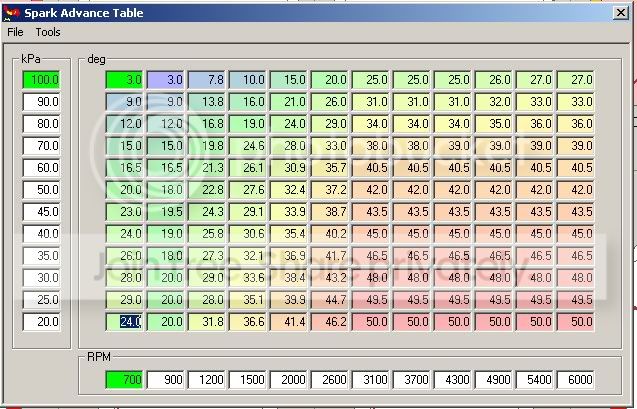Select the 3700 RPM axis field
Viewport: 637px width, 409px height.
(412, 380)
